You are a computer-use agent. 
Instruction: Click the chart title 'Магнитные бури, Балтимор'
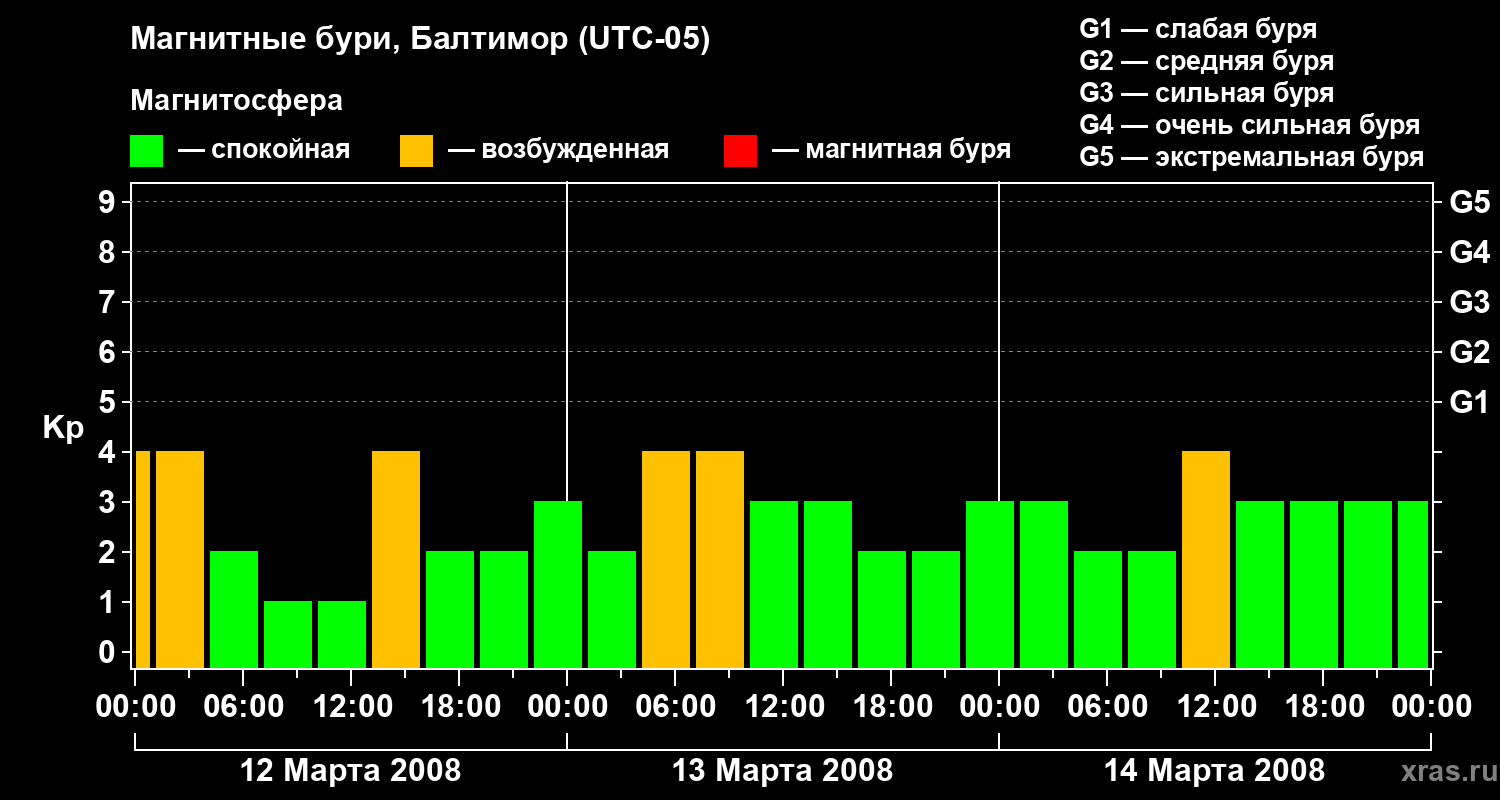point(420,40)
